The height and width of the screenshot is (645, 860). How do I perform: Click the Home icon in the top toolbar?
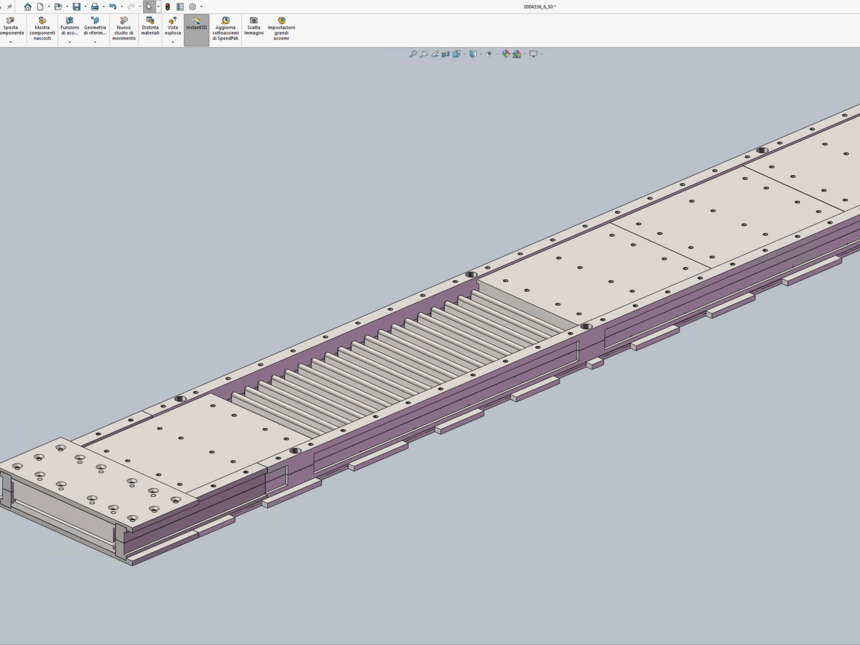click(27, 6)
